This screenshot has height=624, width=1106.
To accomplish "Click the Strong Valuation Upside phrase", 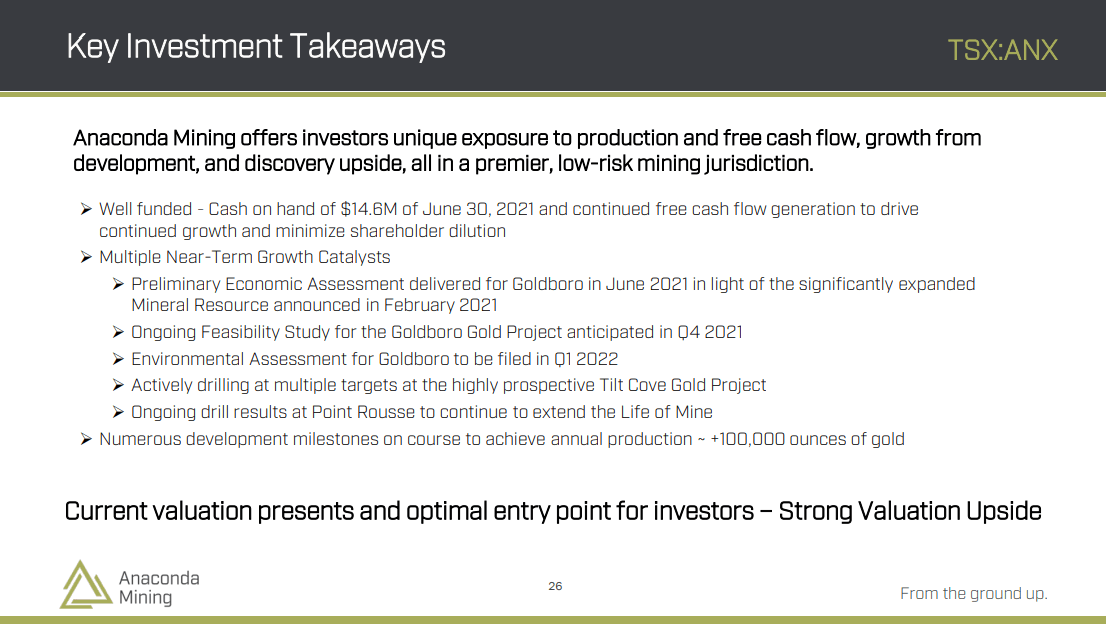I will 910,511.
